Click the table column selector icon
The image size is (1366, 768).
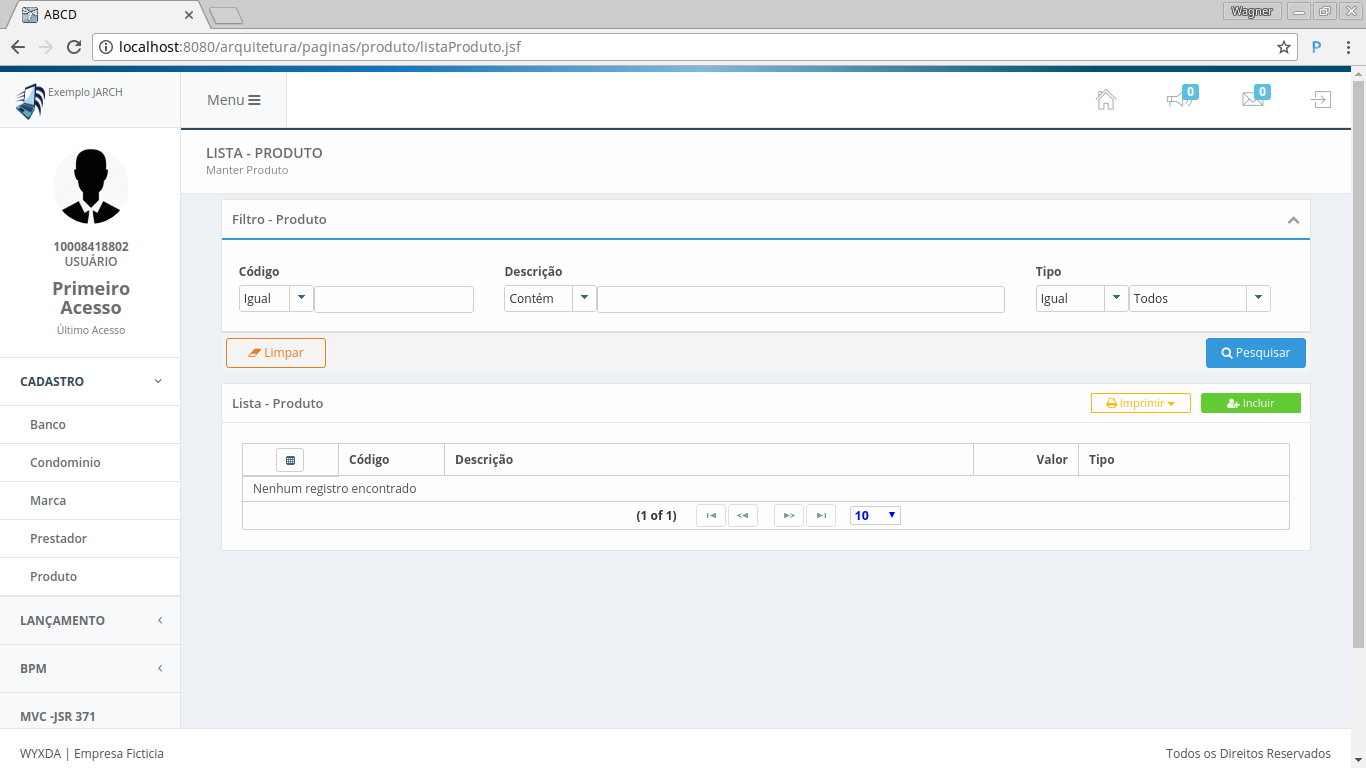point(290,460)
